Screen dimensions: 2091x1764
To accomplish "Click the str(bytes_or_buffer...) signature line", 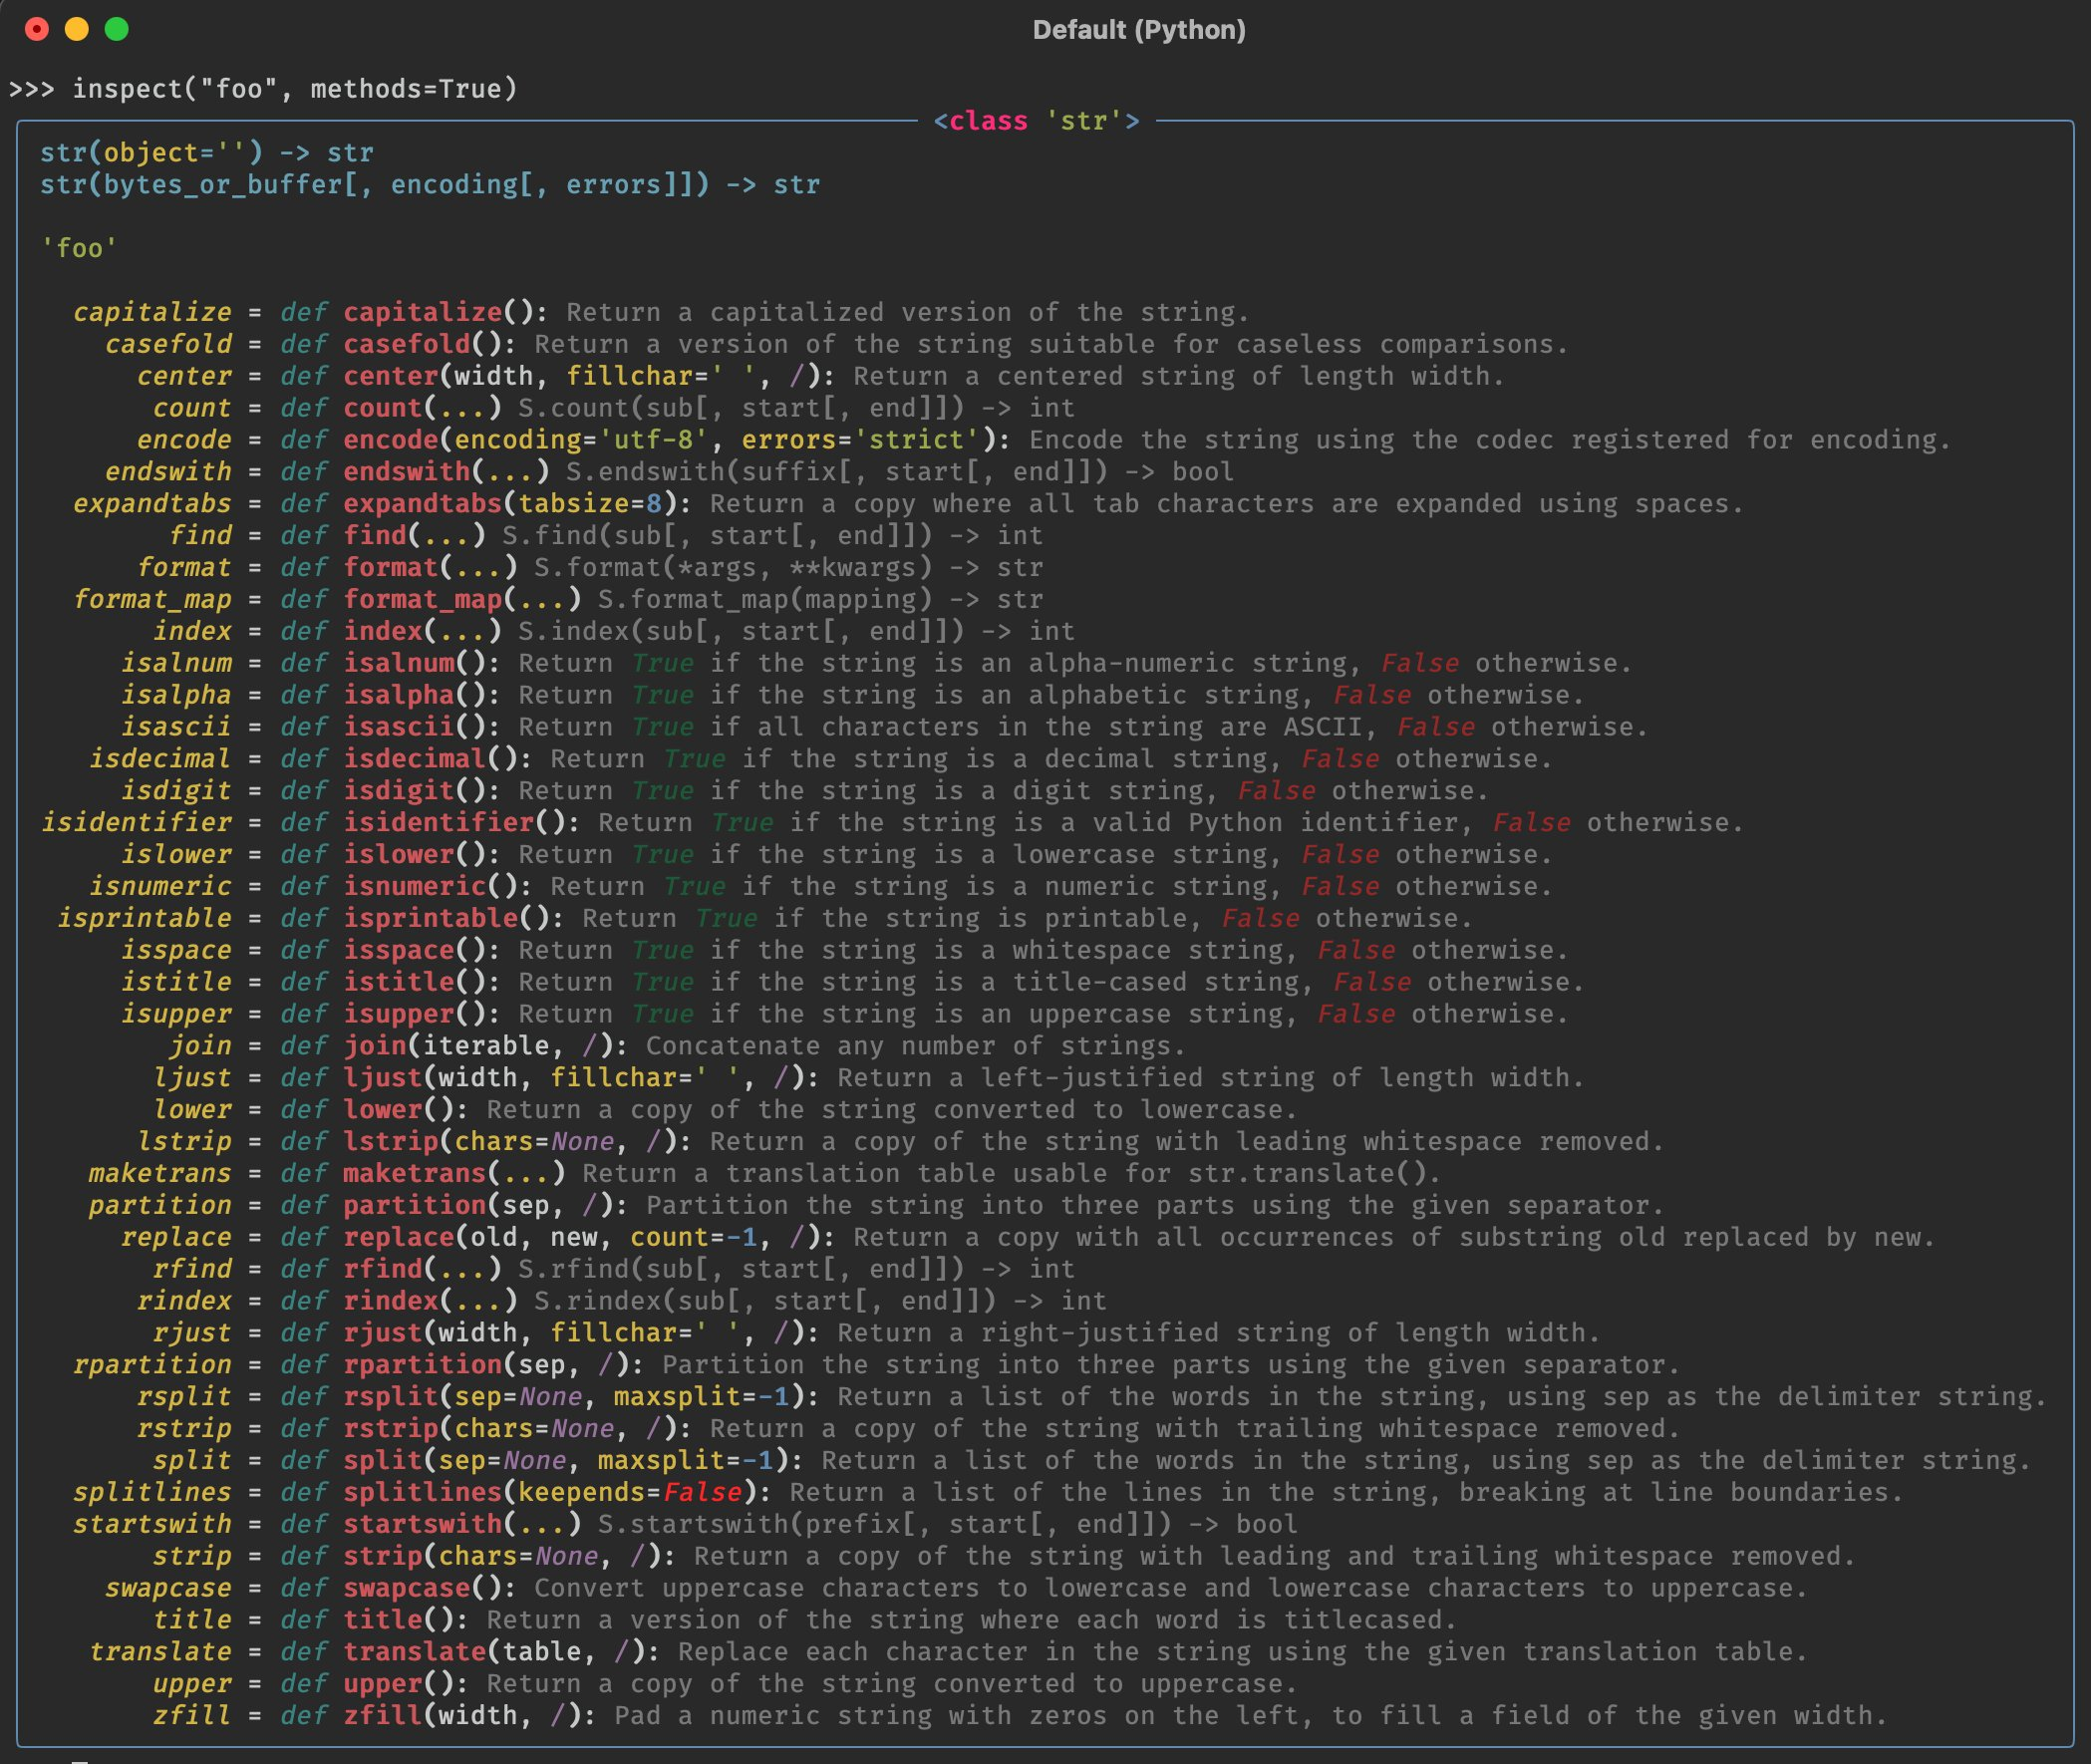I will [430, 185].
